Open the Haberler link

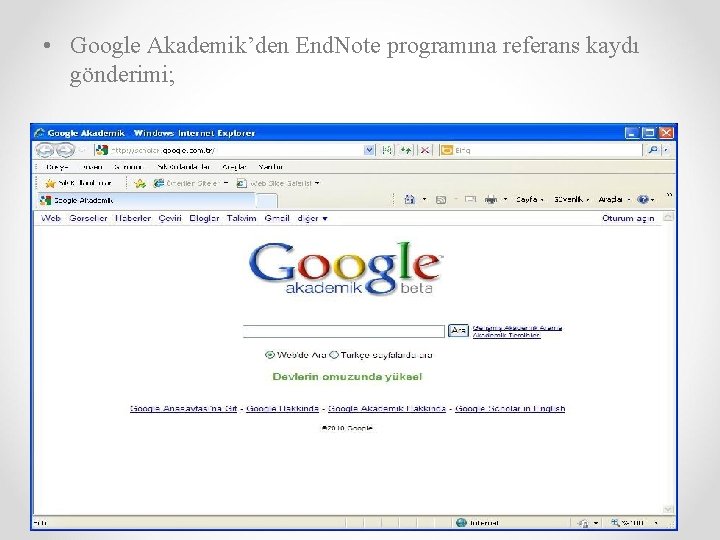click(x=133, y=218)
